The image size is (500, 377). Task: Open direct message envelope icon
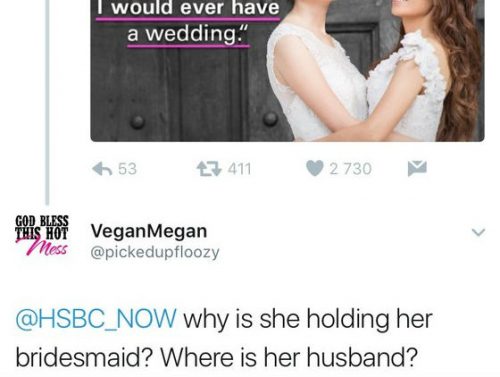tap(417, 168)
